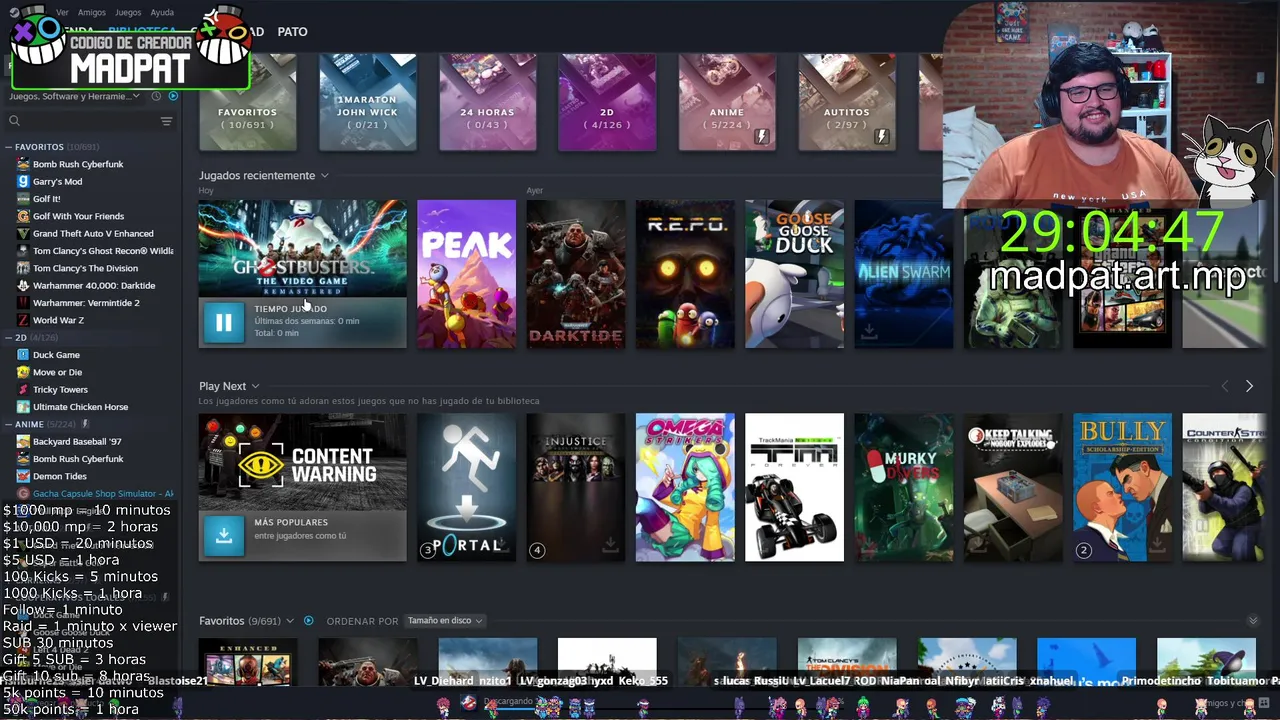Toggle ready-to-play filter beside Favoritos shelf
The width and height of the screenshot is (1280, 720).
[308, 621]
